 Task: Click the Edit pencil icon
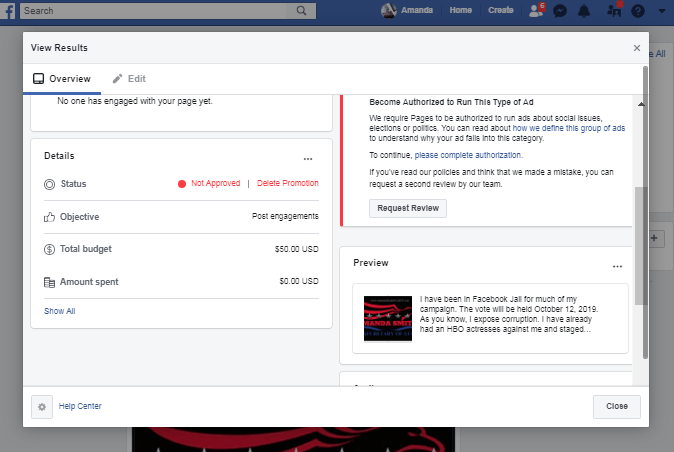(117, 79)
